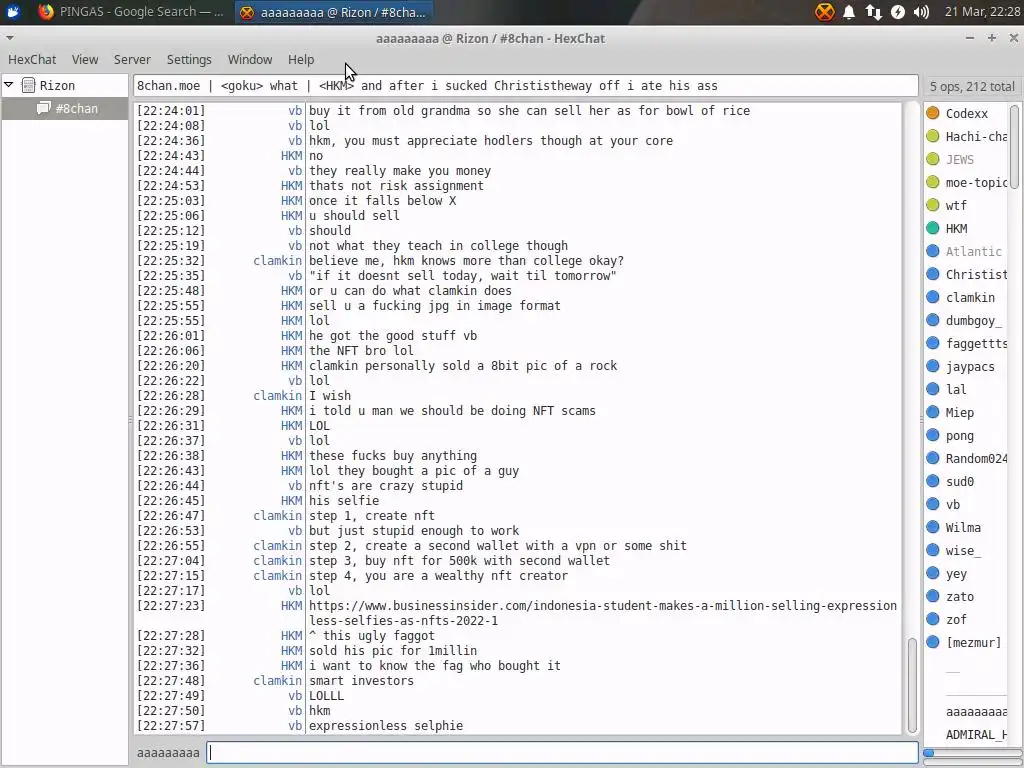The image size is (1024, 768).
Task: Click the aaaaaaaaa entry below user list
Action: click(976, 712)
